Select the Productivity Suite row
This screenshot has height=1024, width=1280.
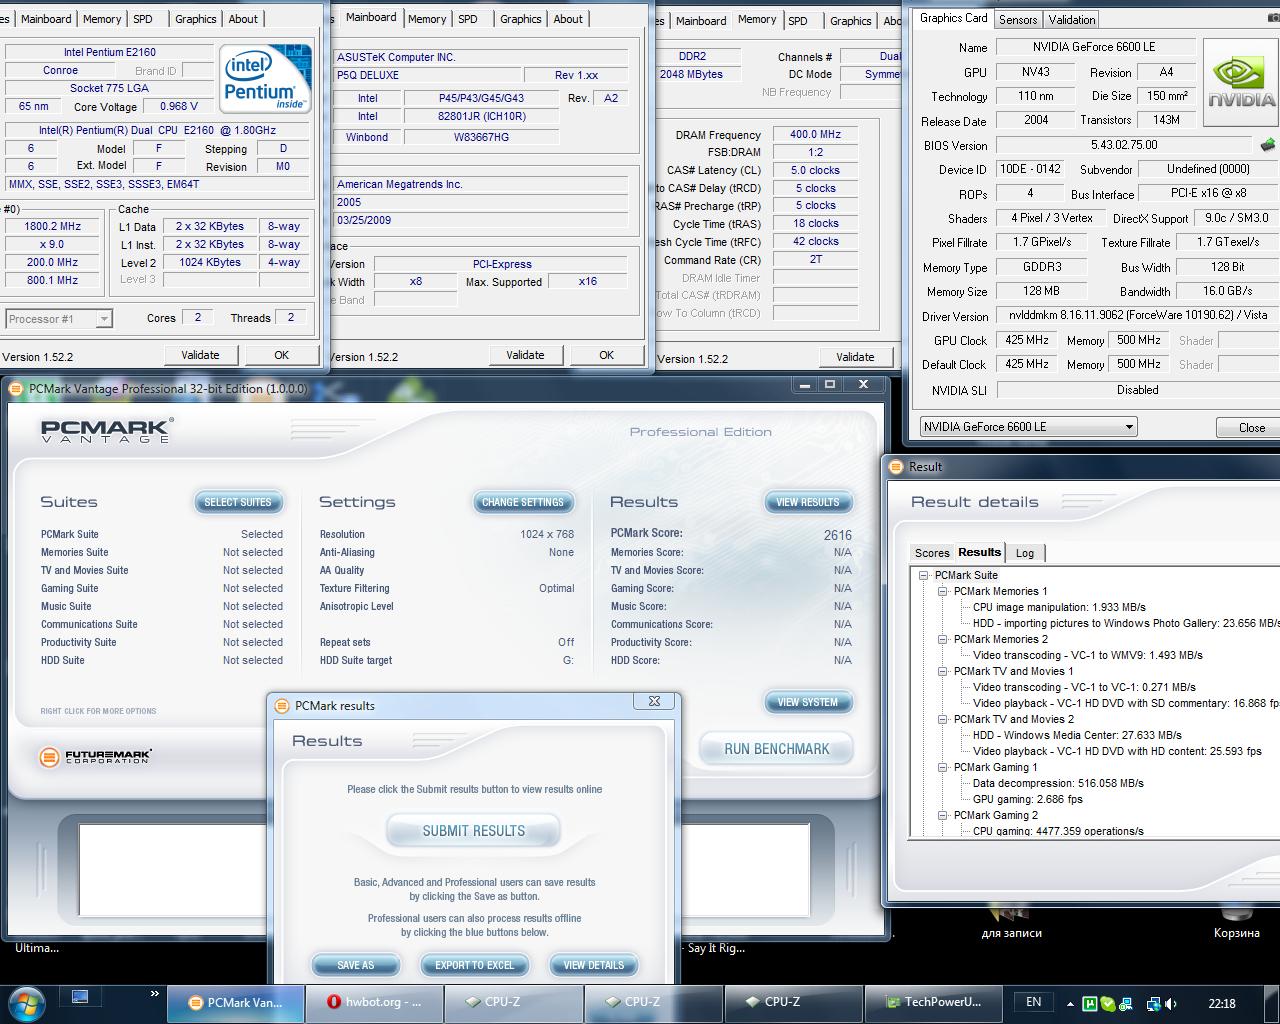162,642
